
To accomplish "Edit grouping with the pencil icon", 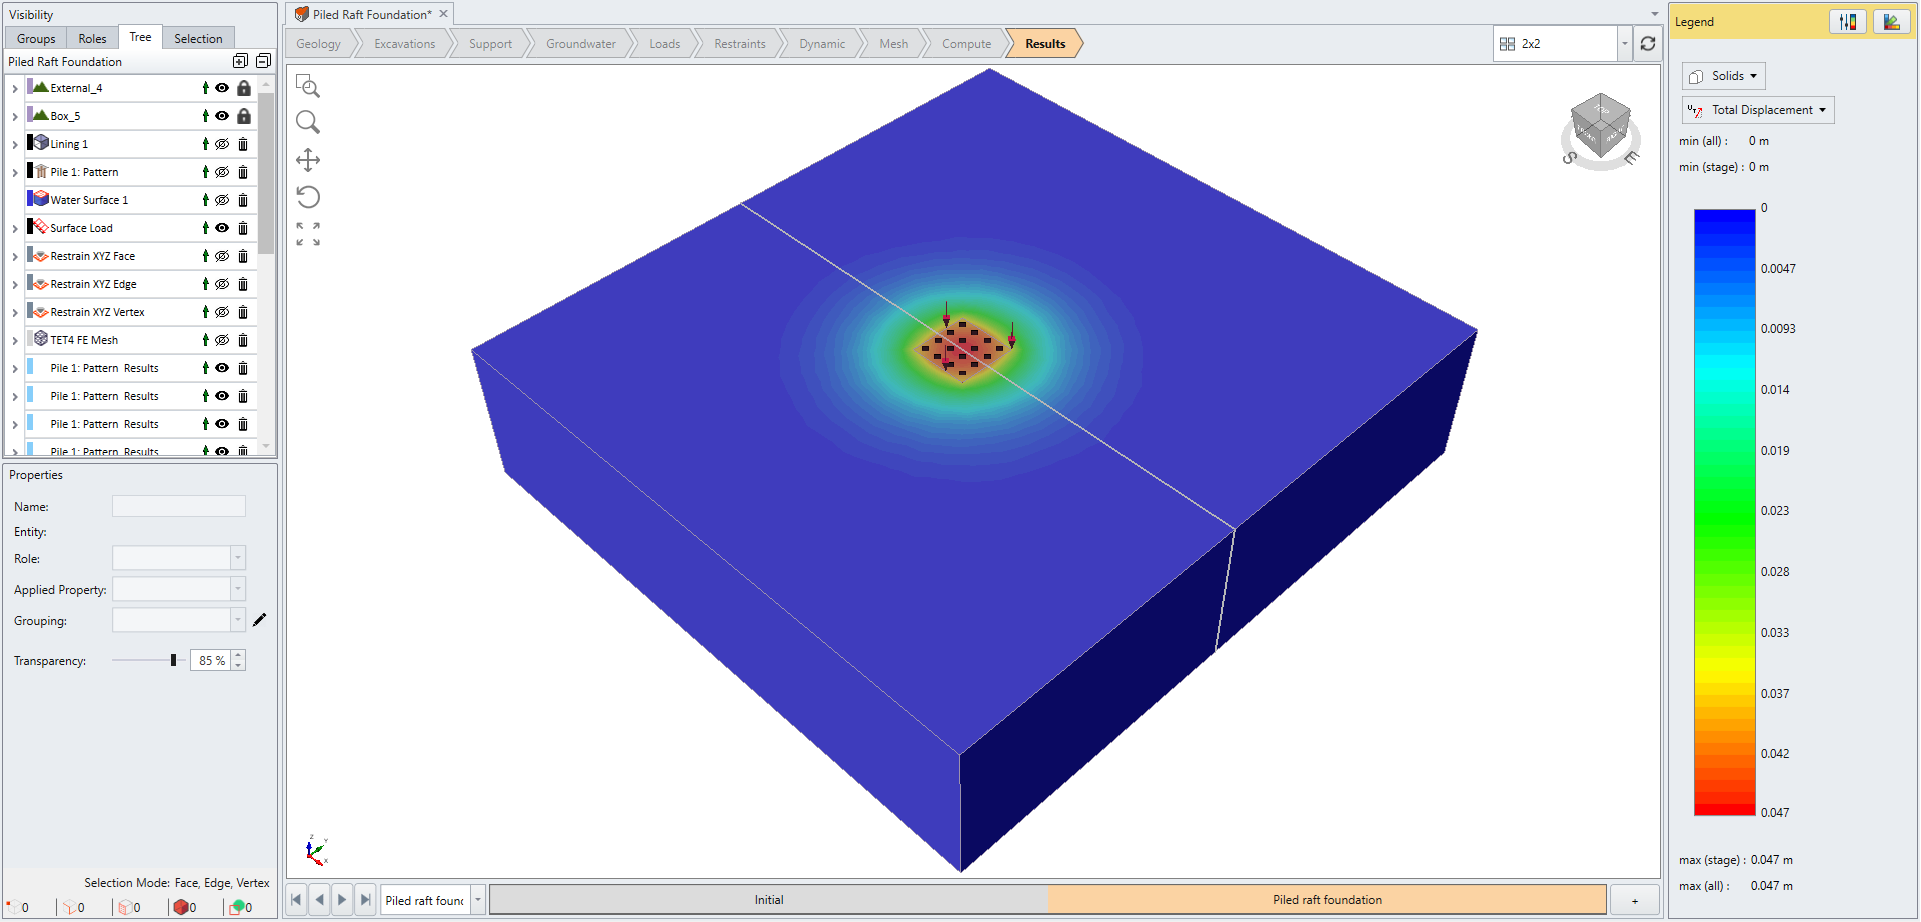I will [260, 620].
